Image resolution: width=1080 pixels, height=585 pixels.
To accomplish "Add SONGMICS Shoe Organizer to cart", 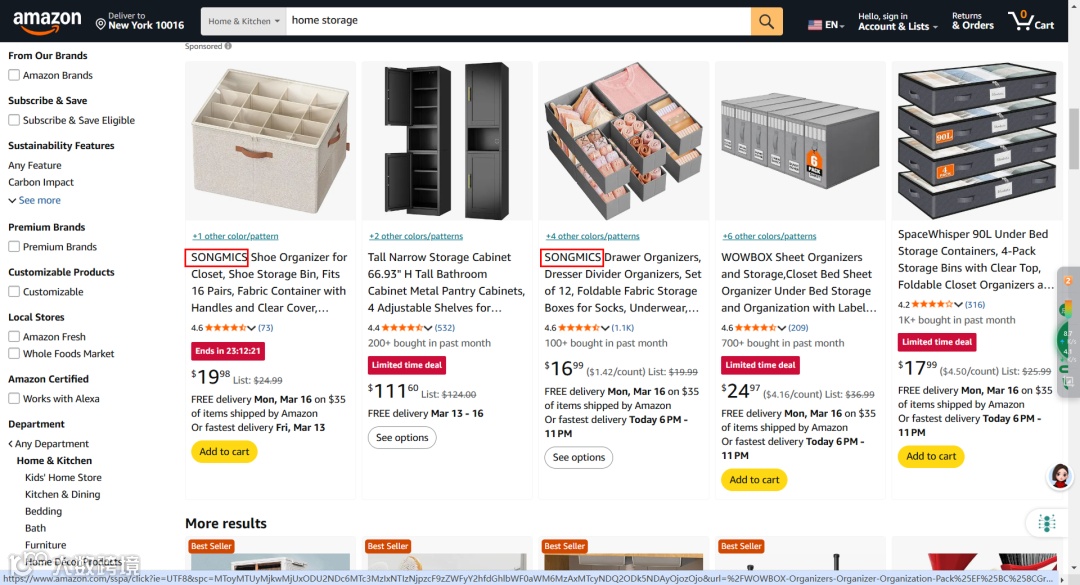I will coord(224,451).
